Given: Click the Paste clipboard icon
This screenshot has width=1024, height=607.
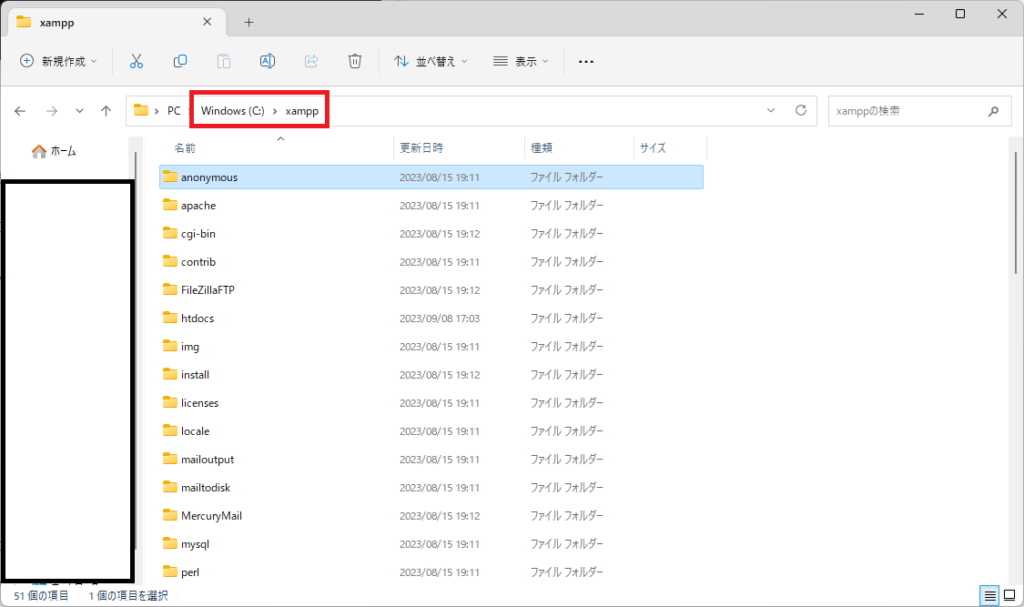Looking at the screenshot, I should (x=224, y=61).
